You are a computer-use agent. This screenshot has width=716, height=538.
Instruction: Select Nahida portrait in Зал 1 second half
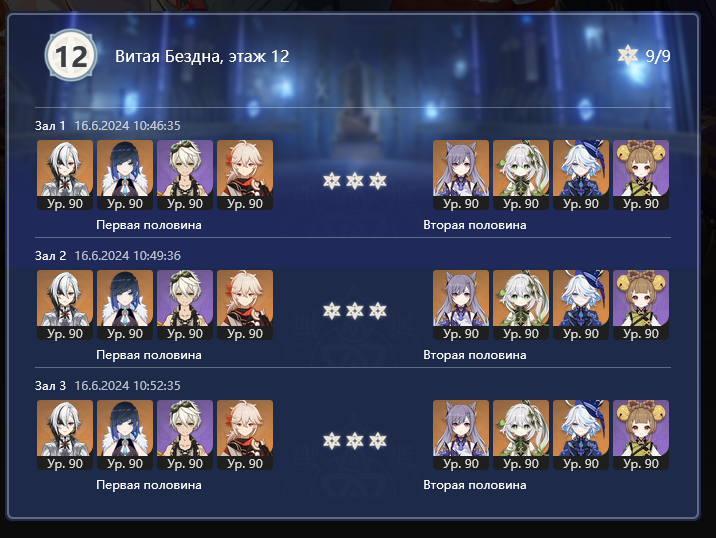tap(521, 175)
